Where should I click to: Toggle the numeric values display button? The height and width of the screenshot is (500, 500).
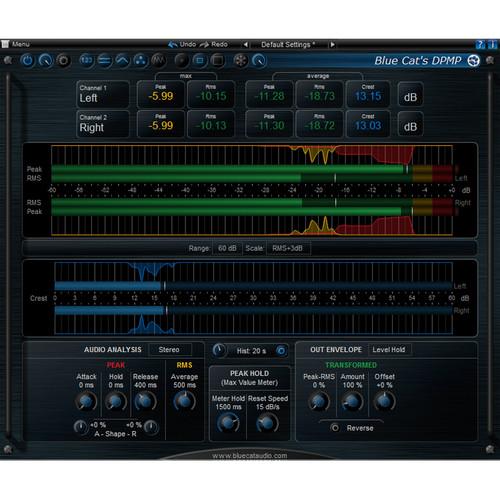(86, 61)
